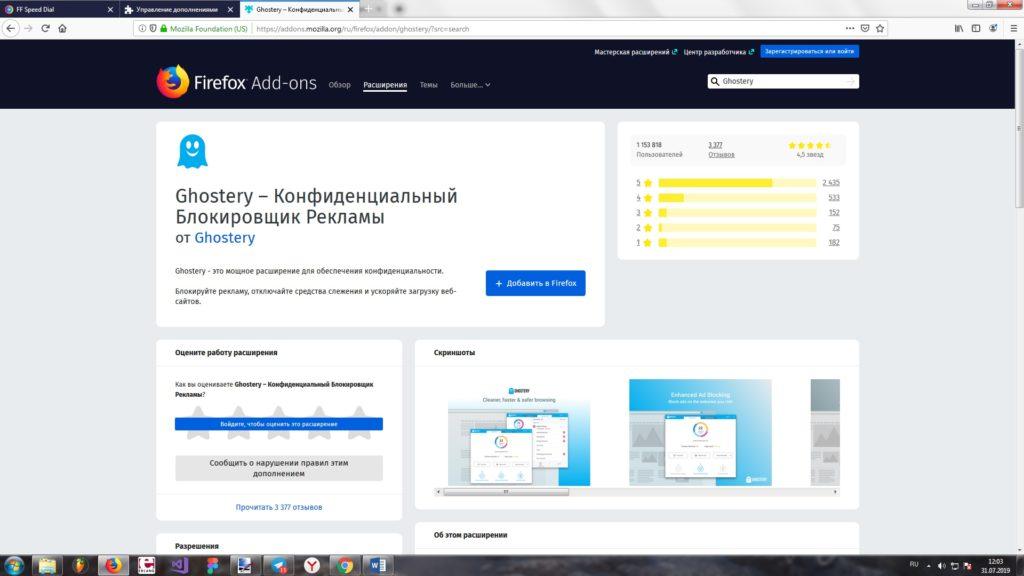Toggle the sidebars icon in toolbar
1024x576 pixels.
coord(976,28)
